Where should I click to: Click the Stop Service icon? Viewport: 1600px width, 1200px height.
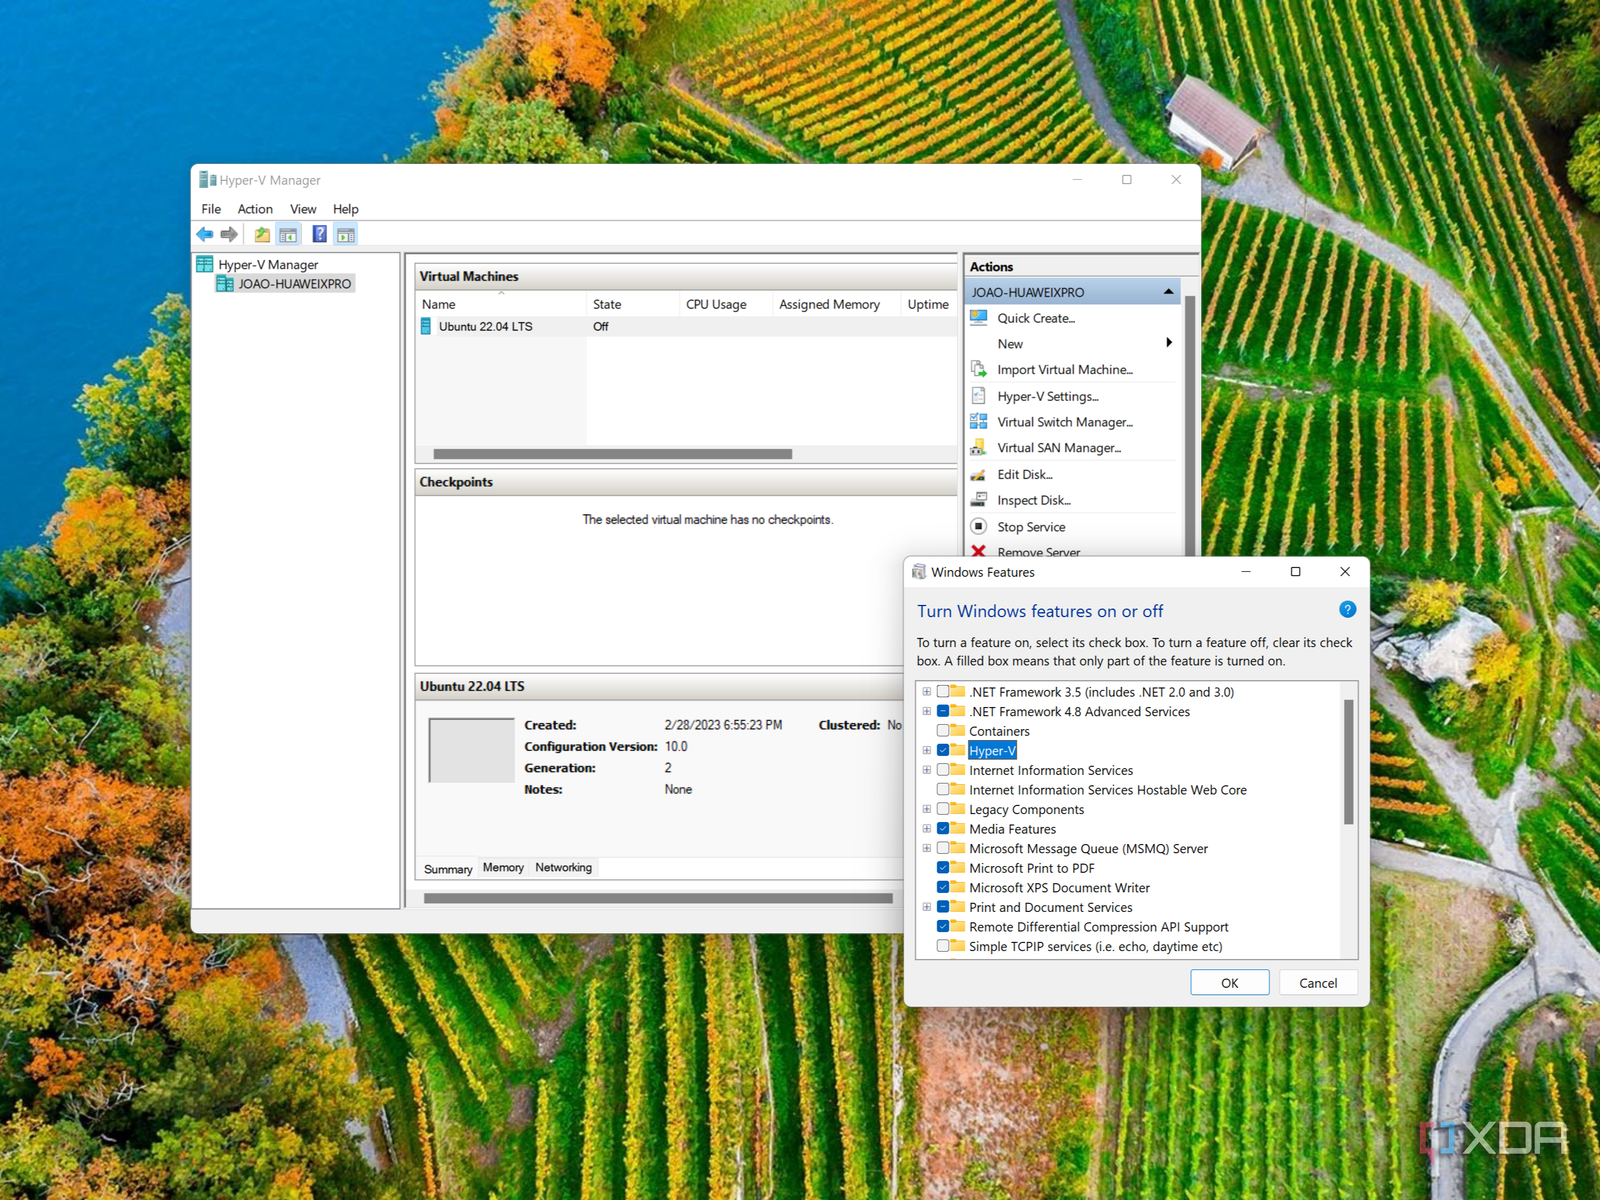[x=979, y=527]
